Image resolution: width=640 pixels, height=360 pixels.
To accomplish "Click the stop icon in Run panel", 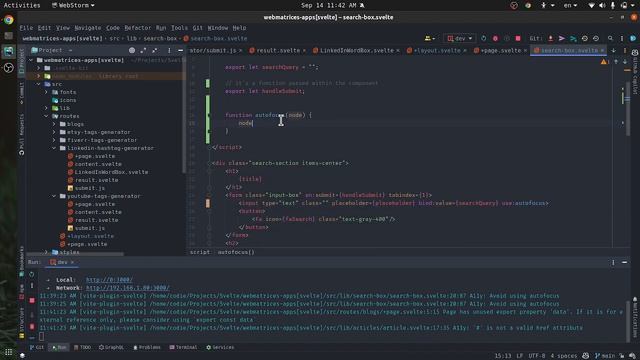I will [x=32, y=300].
